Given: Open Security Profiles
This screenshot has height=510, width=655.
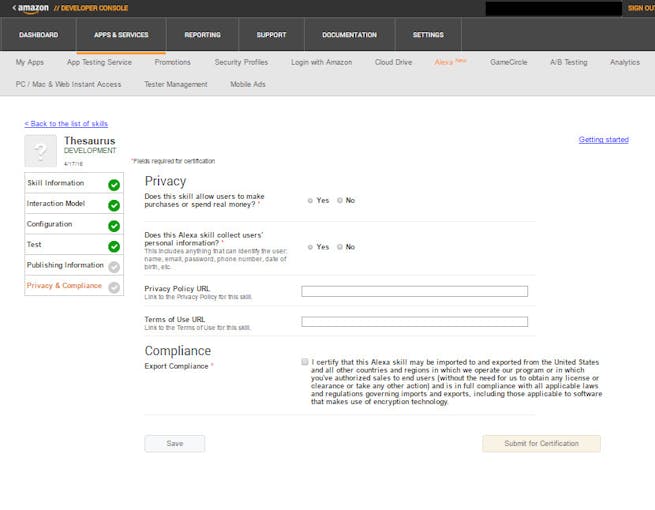Looking at the screenshot, I should click(x=241, y=62).
